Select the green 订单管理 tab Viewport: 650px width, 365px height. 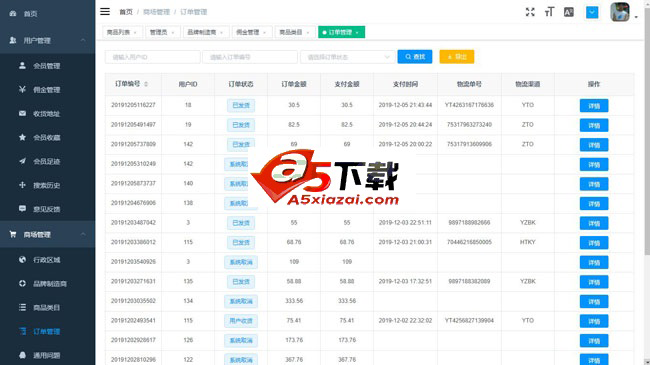(x=341, y=32)
